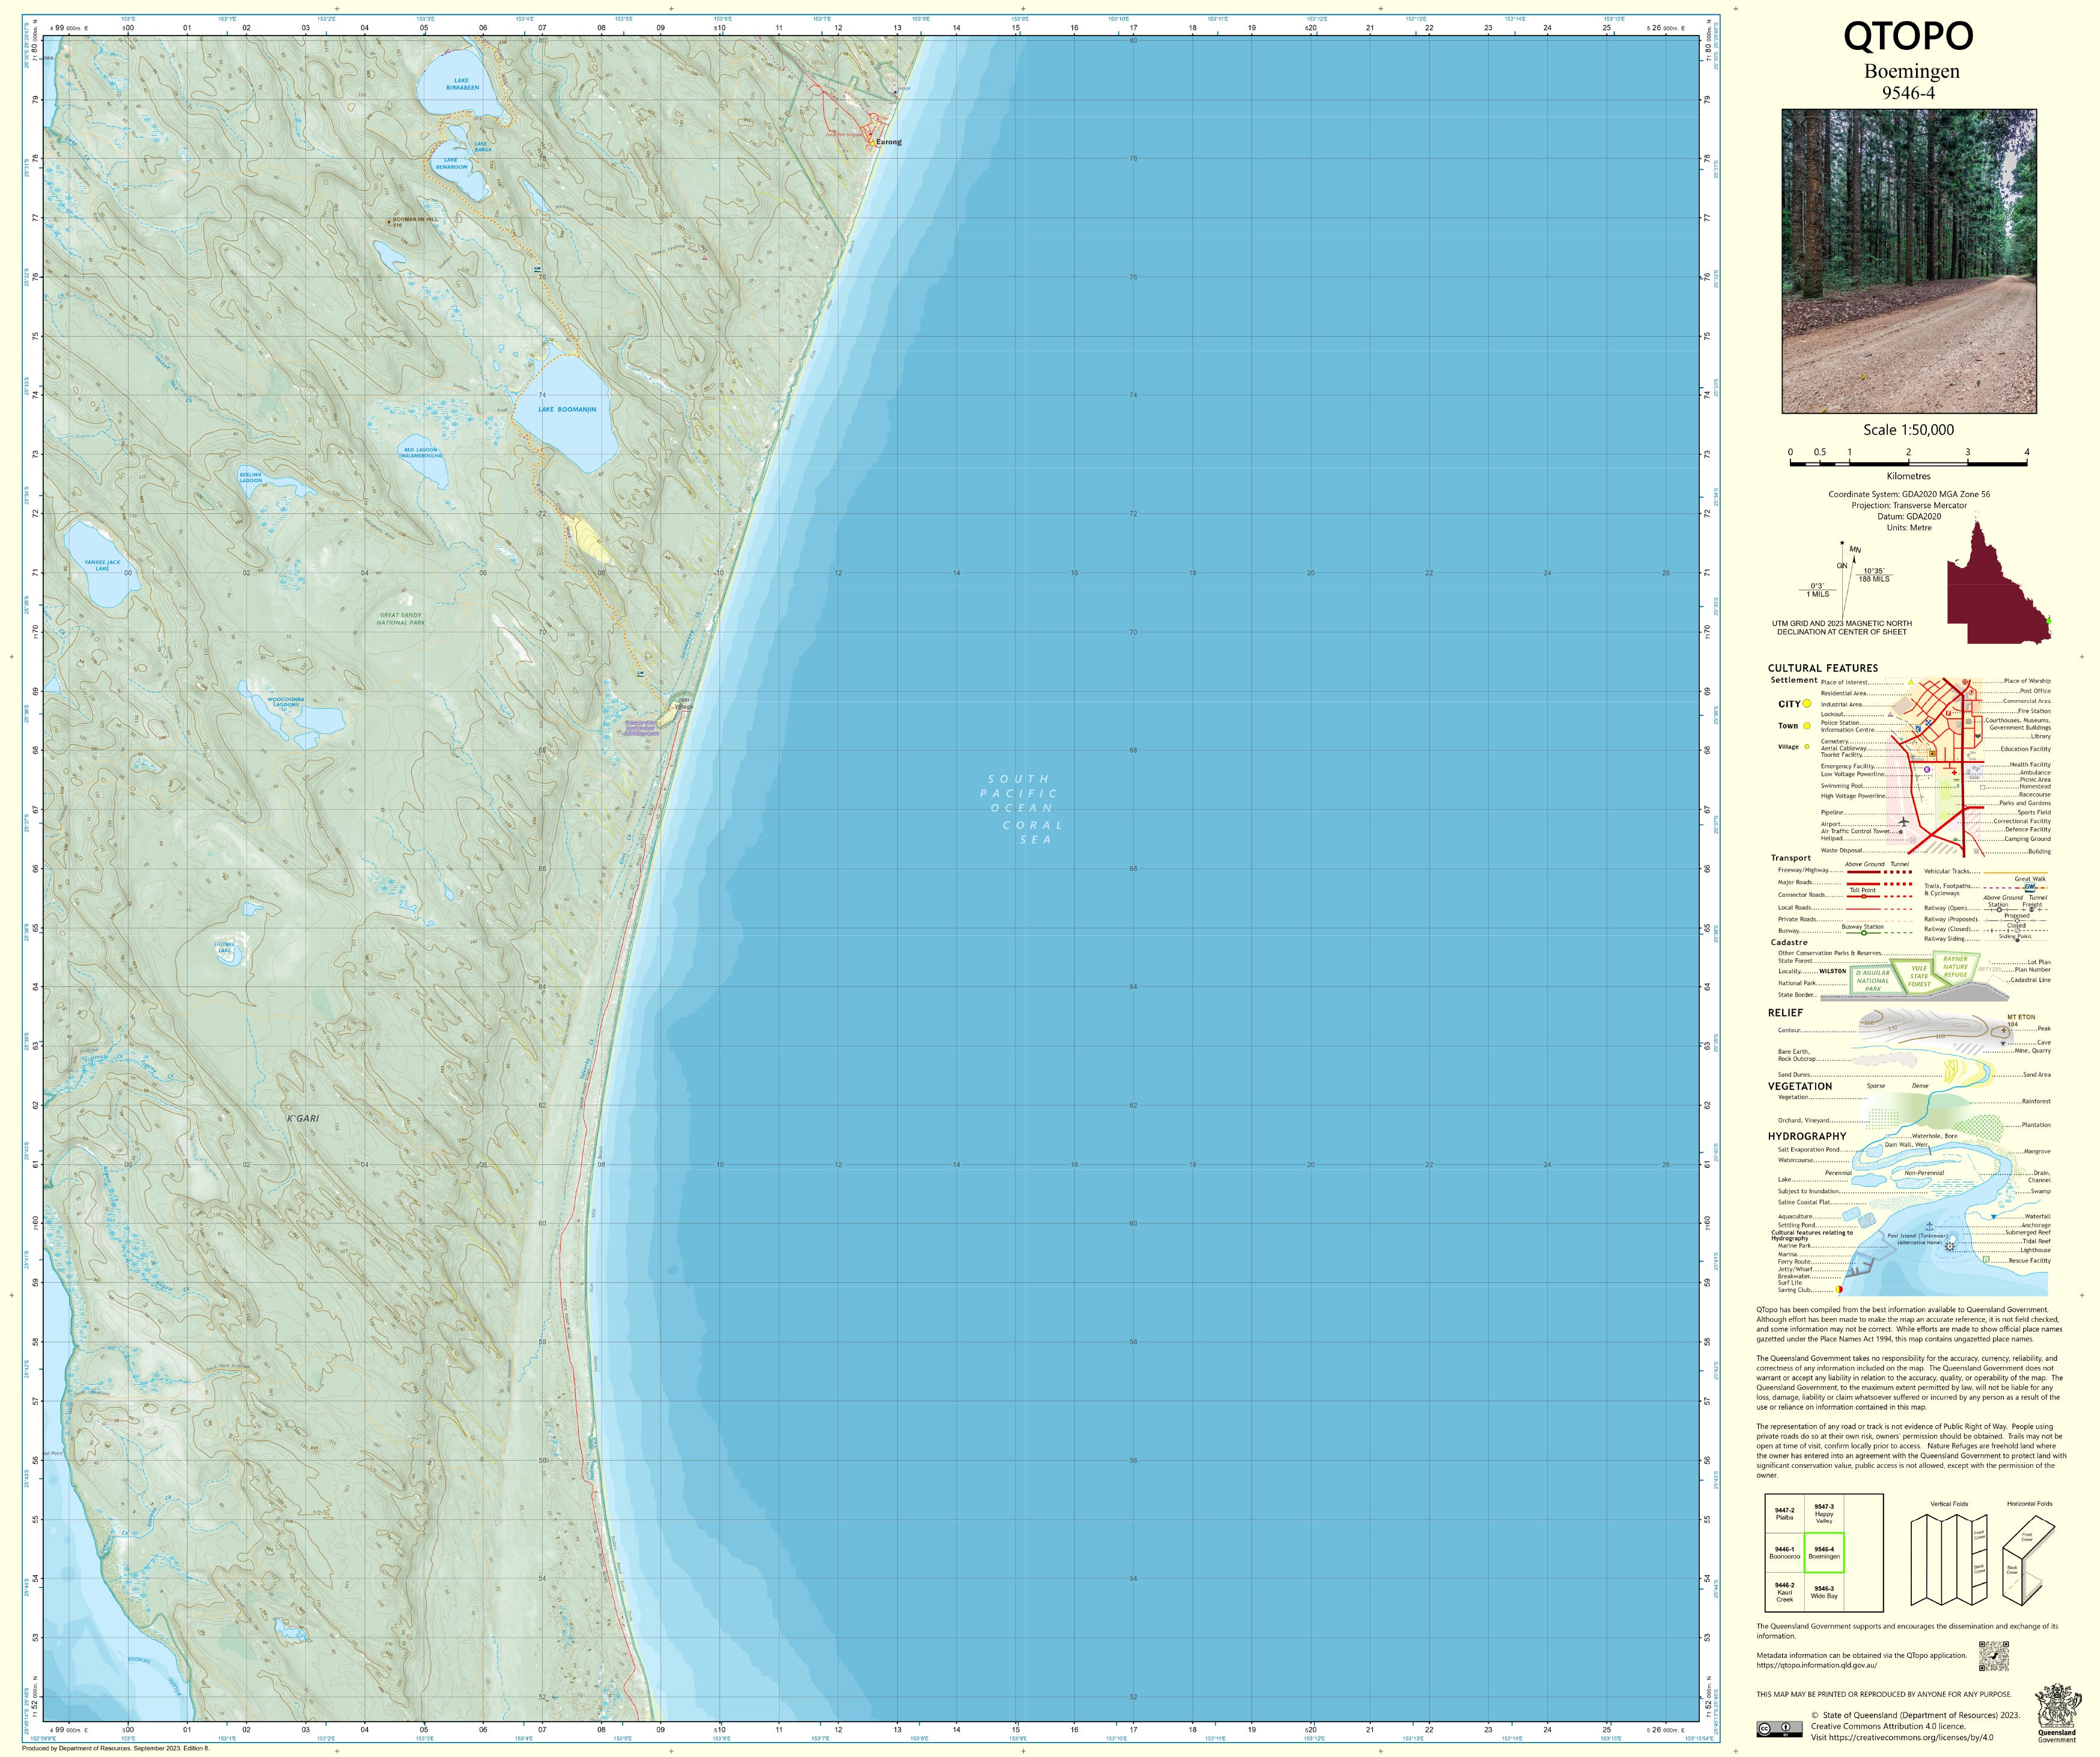Click the QR code for QTopo
The width and height of the screenshot is (2100, 1757).
pos(1993,1656)
